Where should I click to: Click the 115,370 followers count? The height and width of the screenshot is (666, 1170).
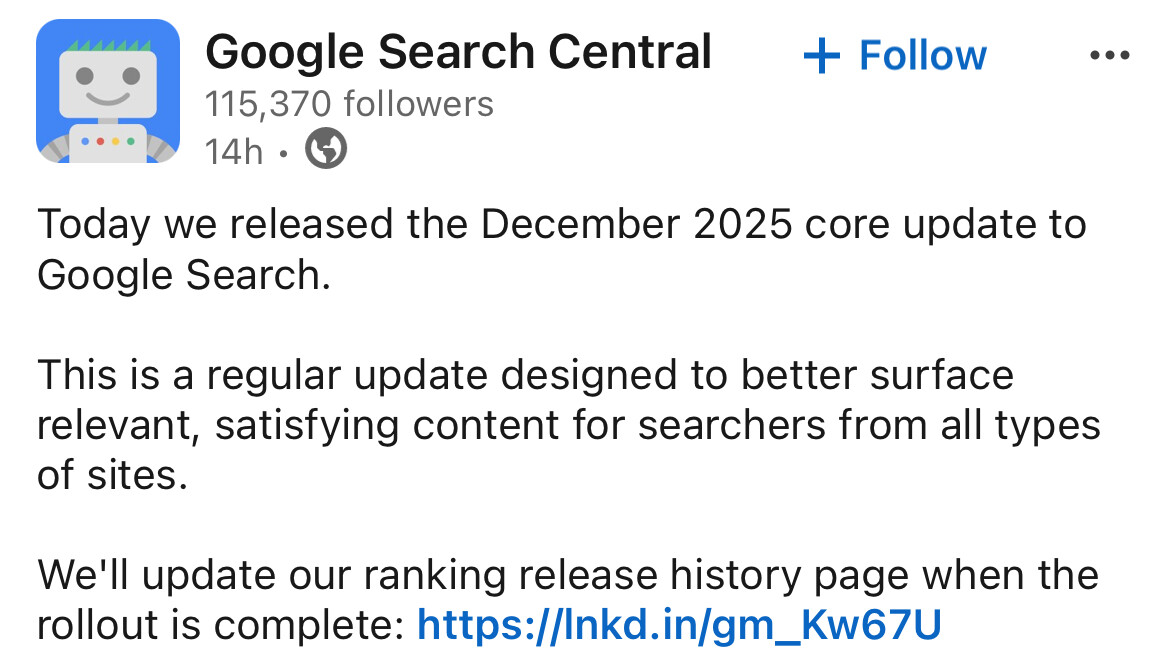(349, 104)
